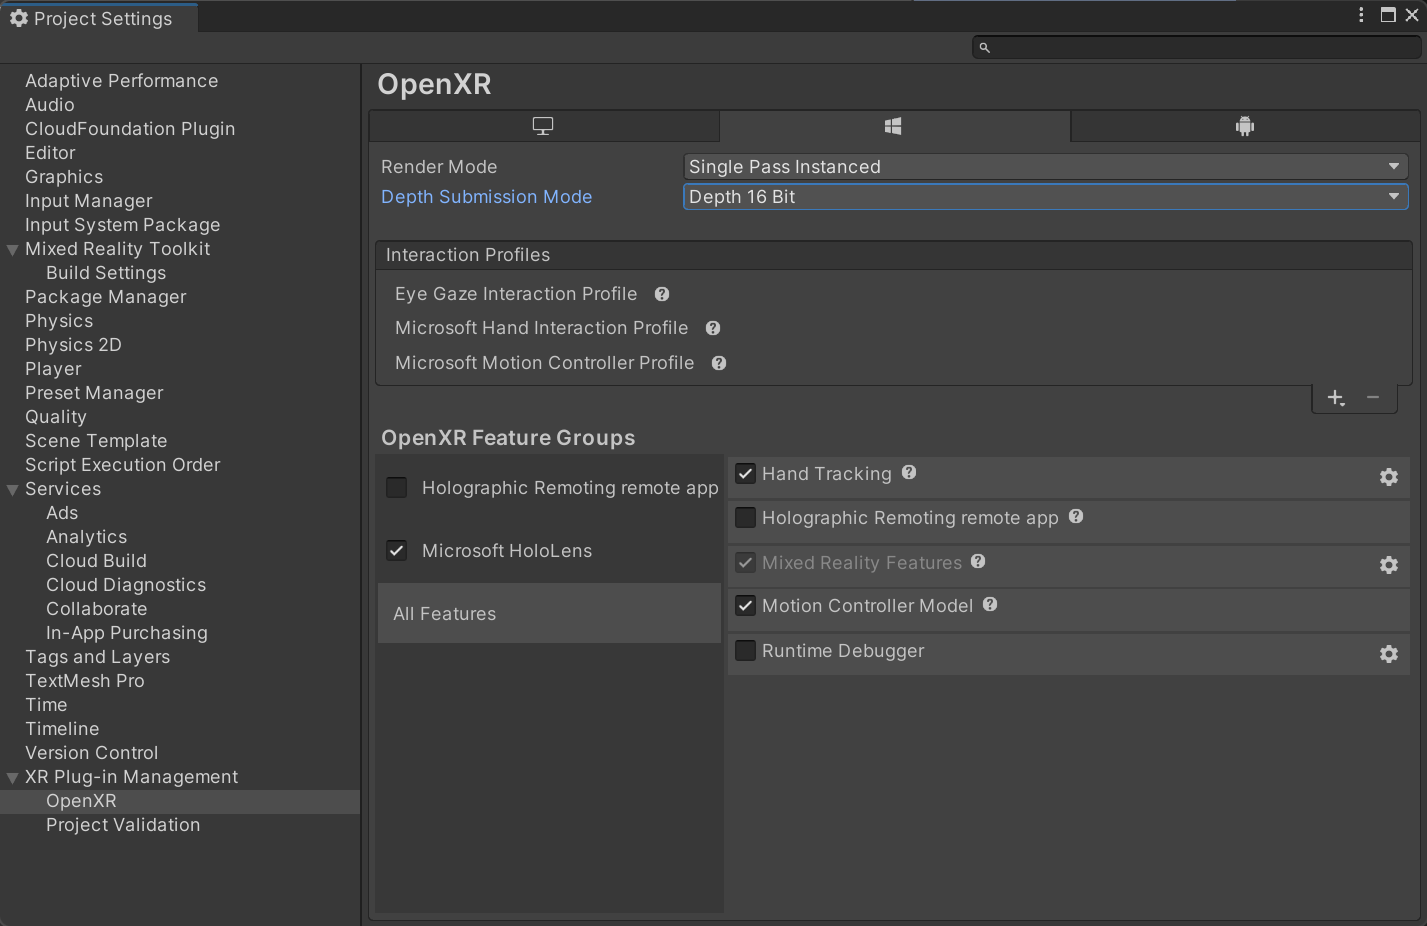The width and height of the screenshot is (1427, 926).
Task: Click the search magnifier icon
Action: click(x=985, y=48)
